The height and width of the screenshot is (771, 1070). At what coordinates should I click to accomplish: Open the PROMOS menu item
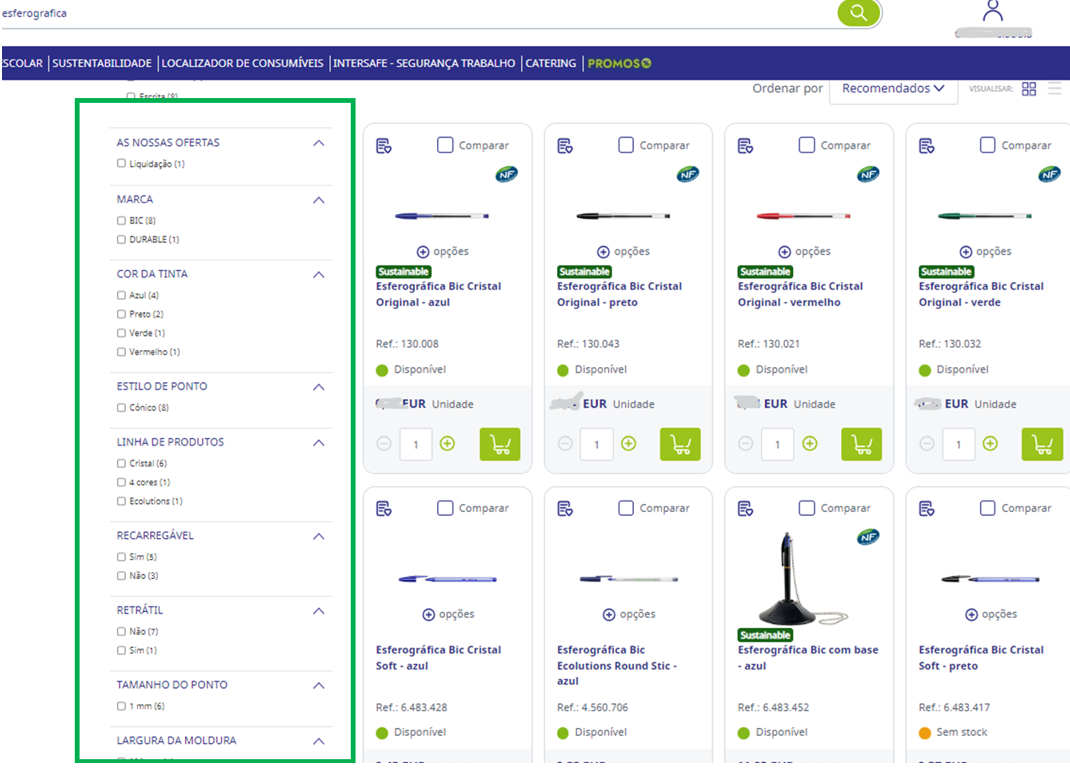[619, 63]
